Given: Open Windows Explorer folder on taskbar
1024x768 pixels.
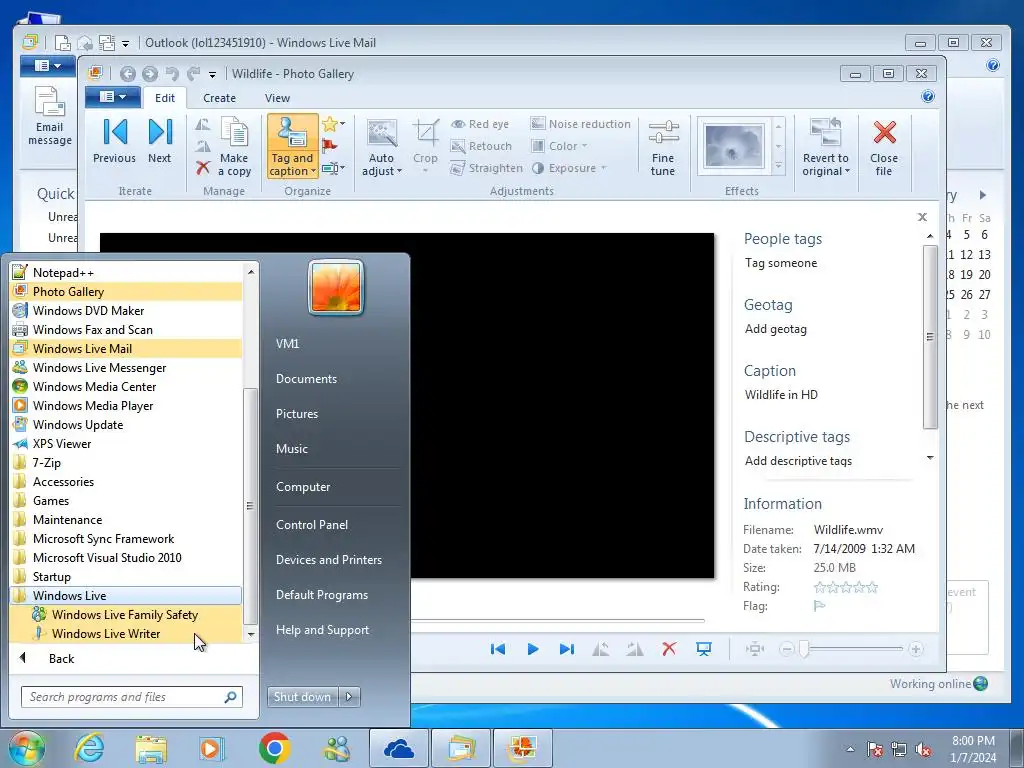Looking at the screenshot, I should [151, 748].
